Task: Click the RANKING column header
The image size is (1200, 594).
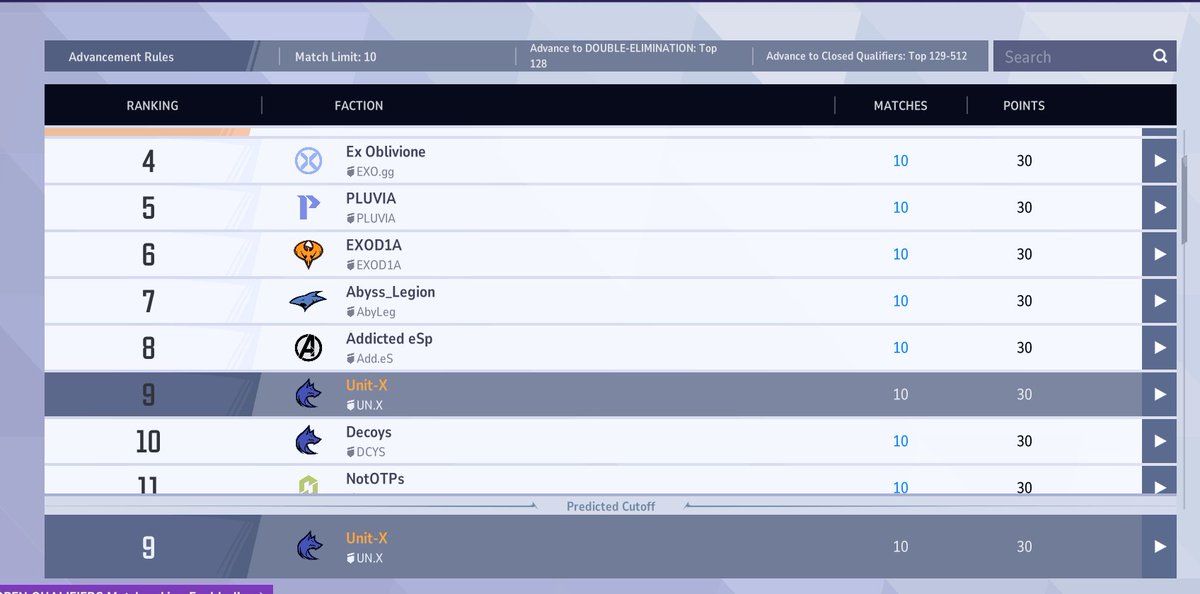Action: coord(152,105)
